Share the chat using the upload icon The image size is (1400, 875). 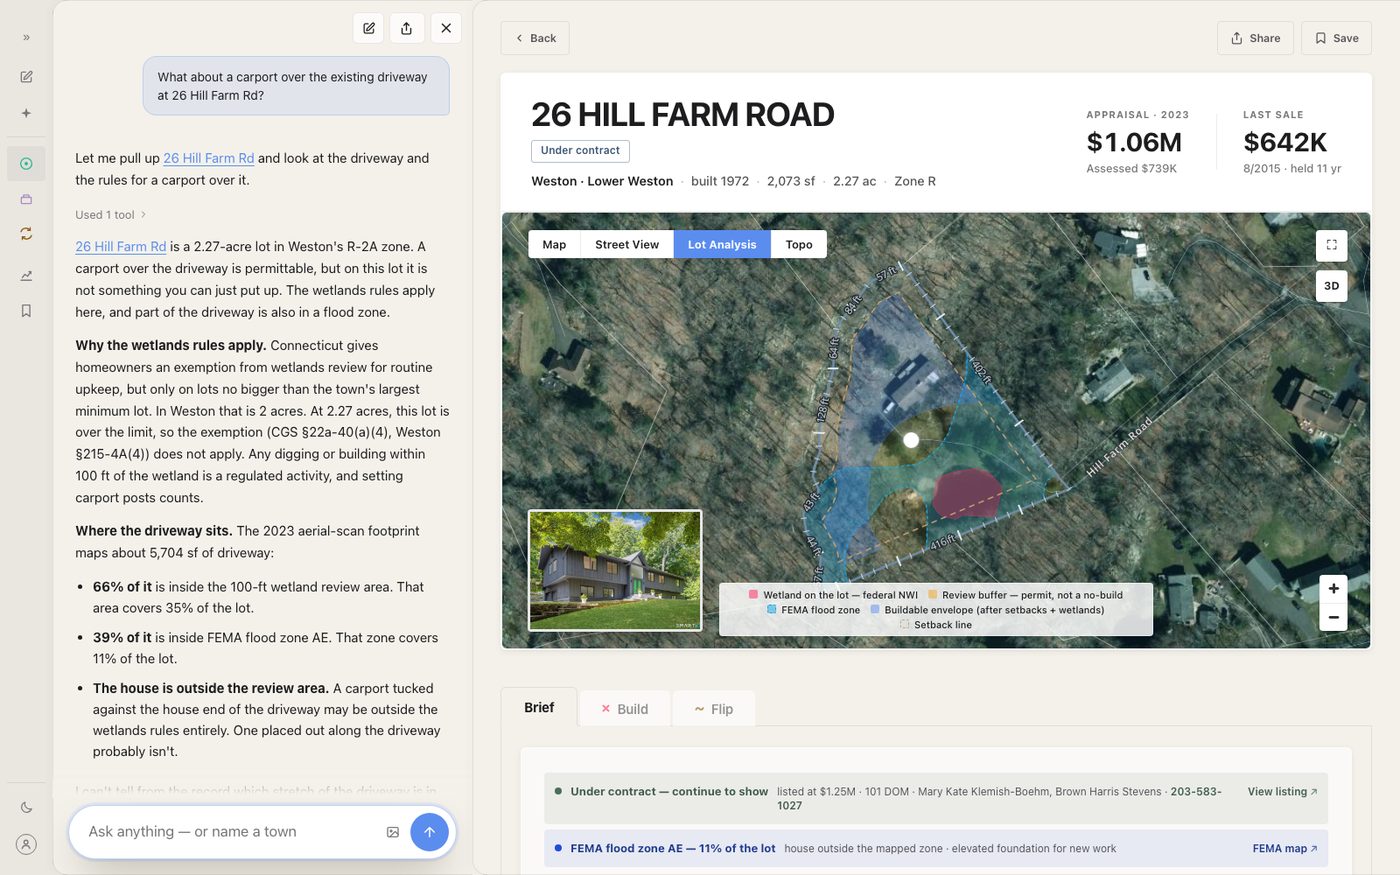[407, 28]
